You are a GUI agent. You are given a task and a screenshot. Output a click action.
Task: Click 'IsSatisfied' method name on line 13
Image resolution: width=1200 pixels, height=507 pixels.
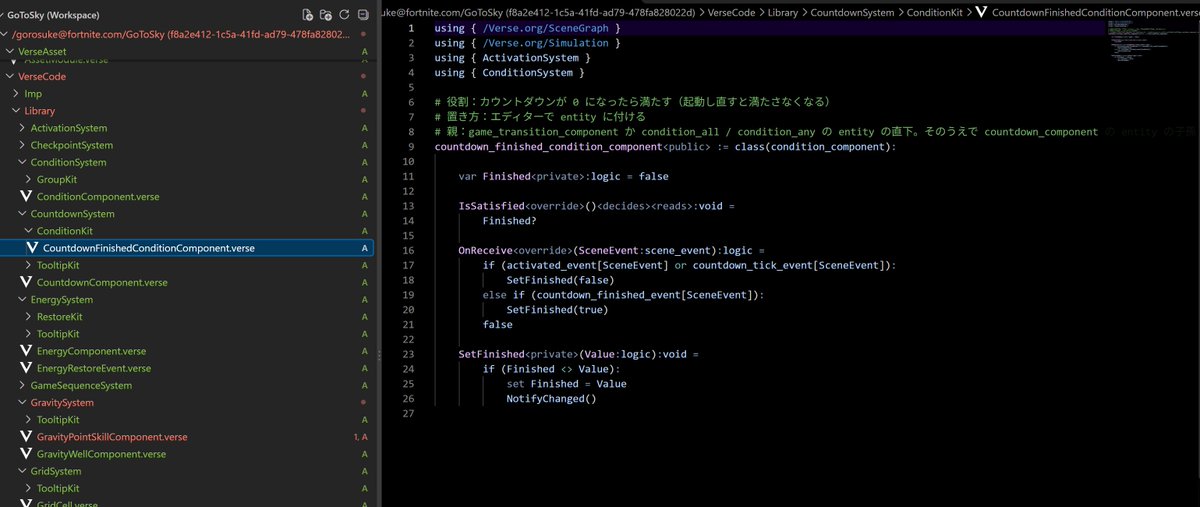click(x=491, y=206)
